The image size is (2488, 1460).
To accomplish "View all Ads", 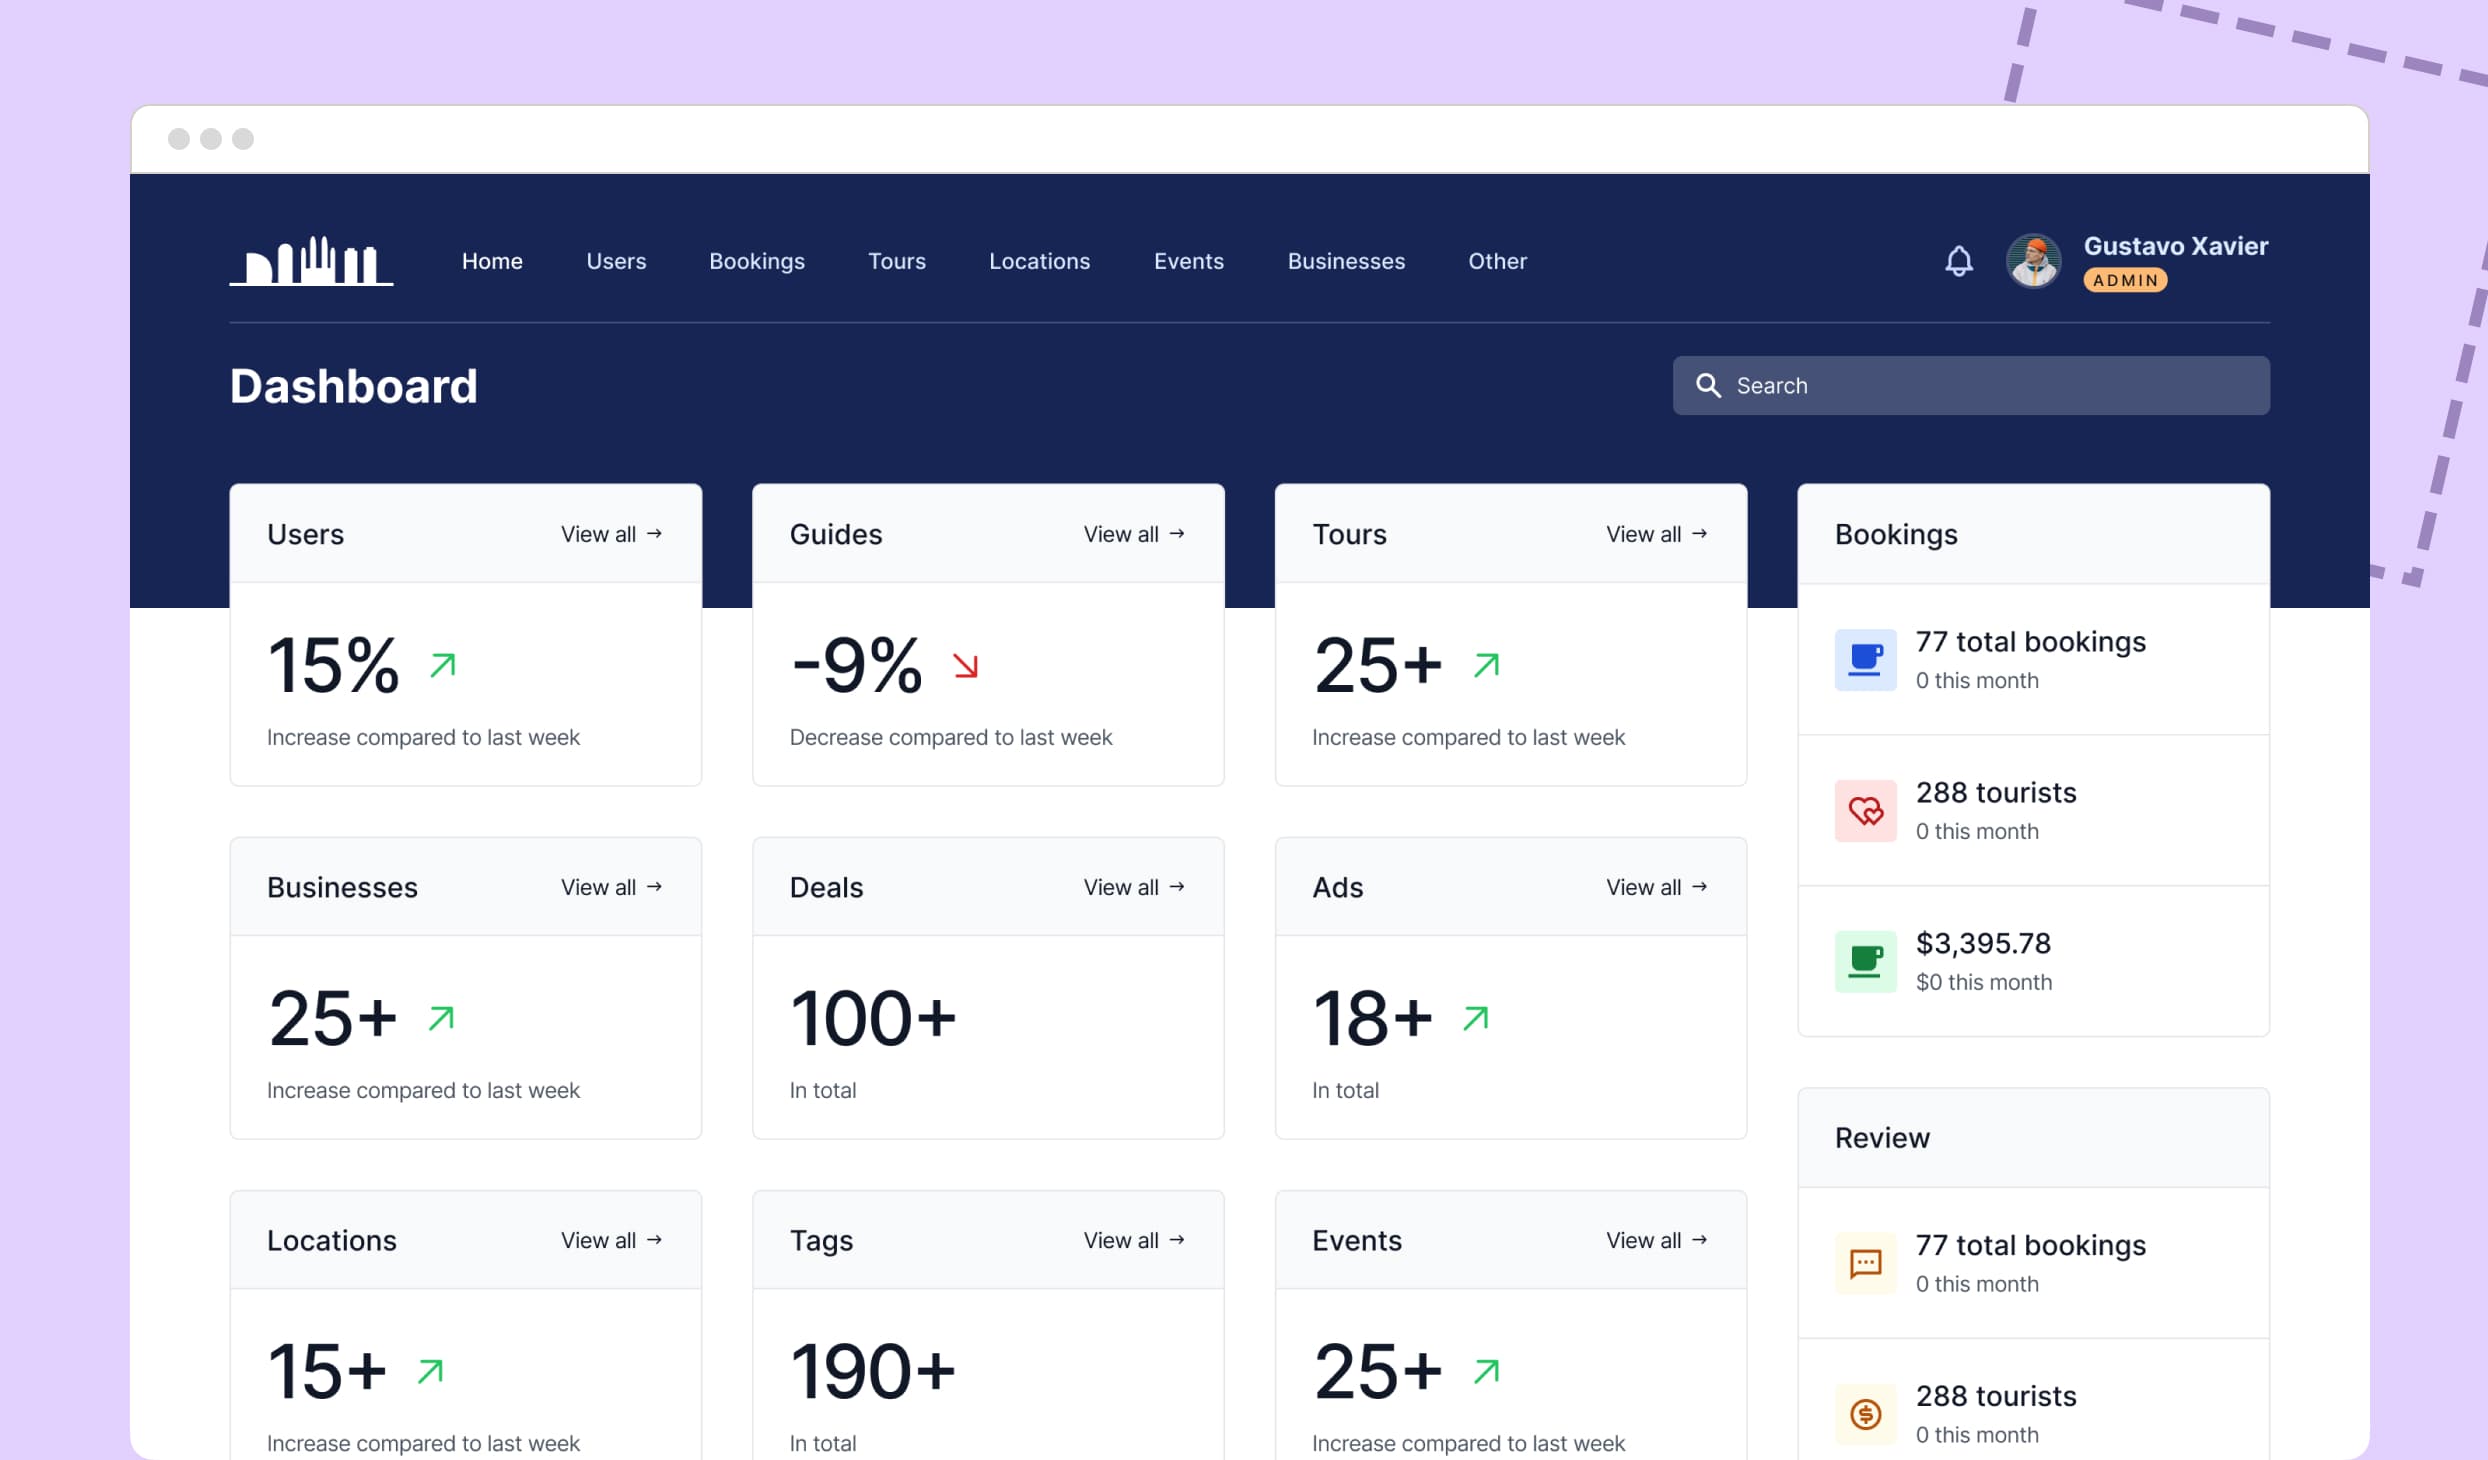I will (1657, 887).
